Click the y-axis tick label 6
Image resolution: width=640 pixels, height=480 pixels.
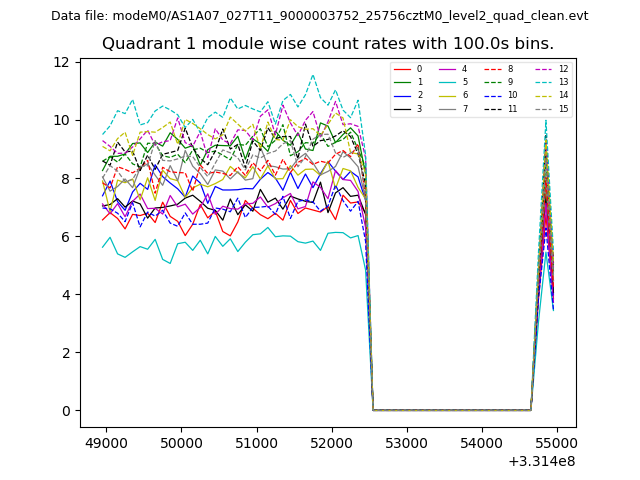(65, 237)
